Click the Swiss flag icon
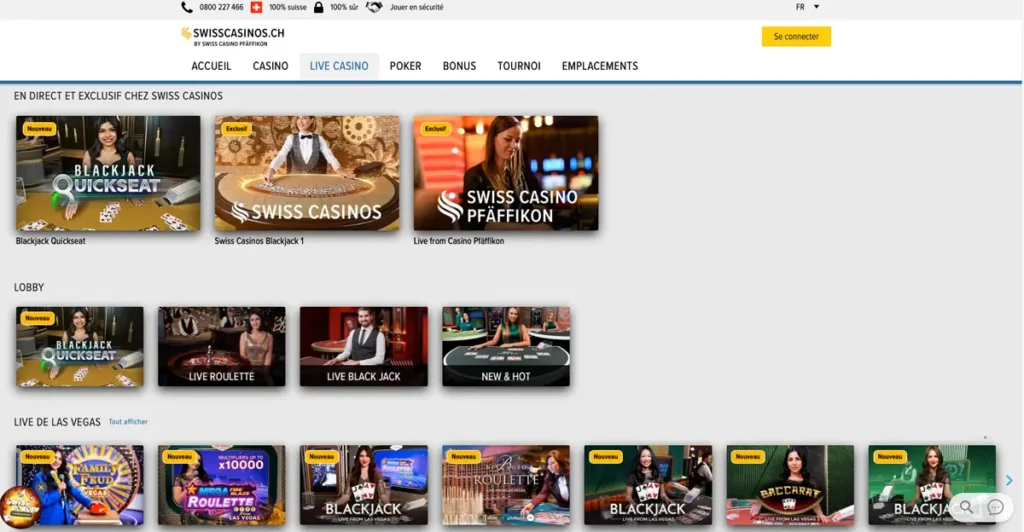This screenshot has height=532, width=1024. [x=256, y=7]
